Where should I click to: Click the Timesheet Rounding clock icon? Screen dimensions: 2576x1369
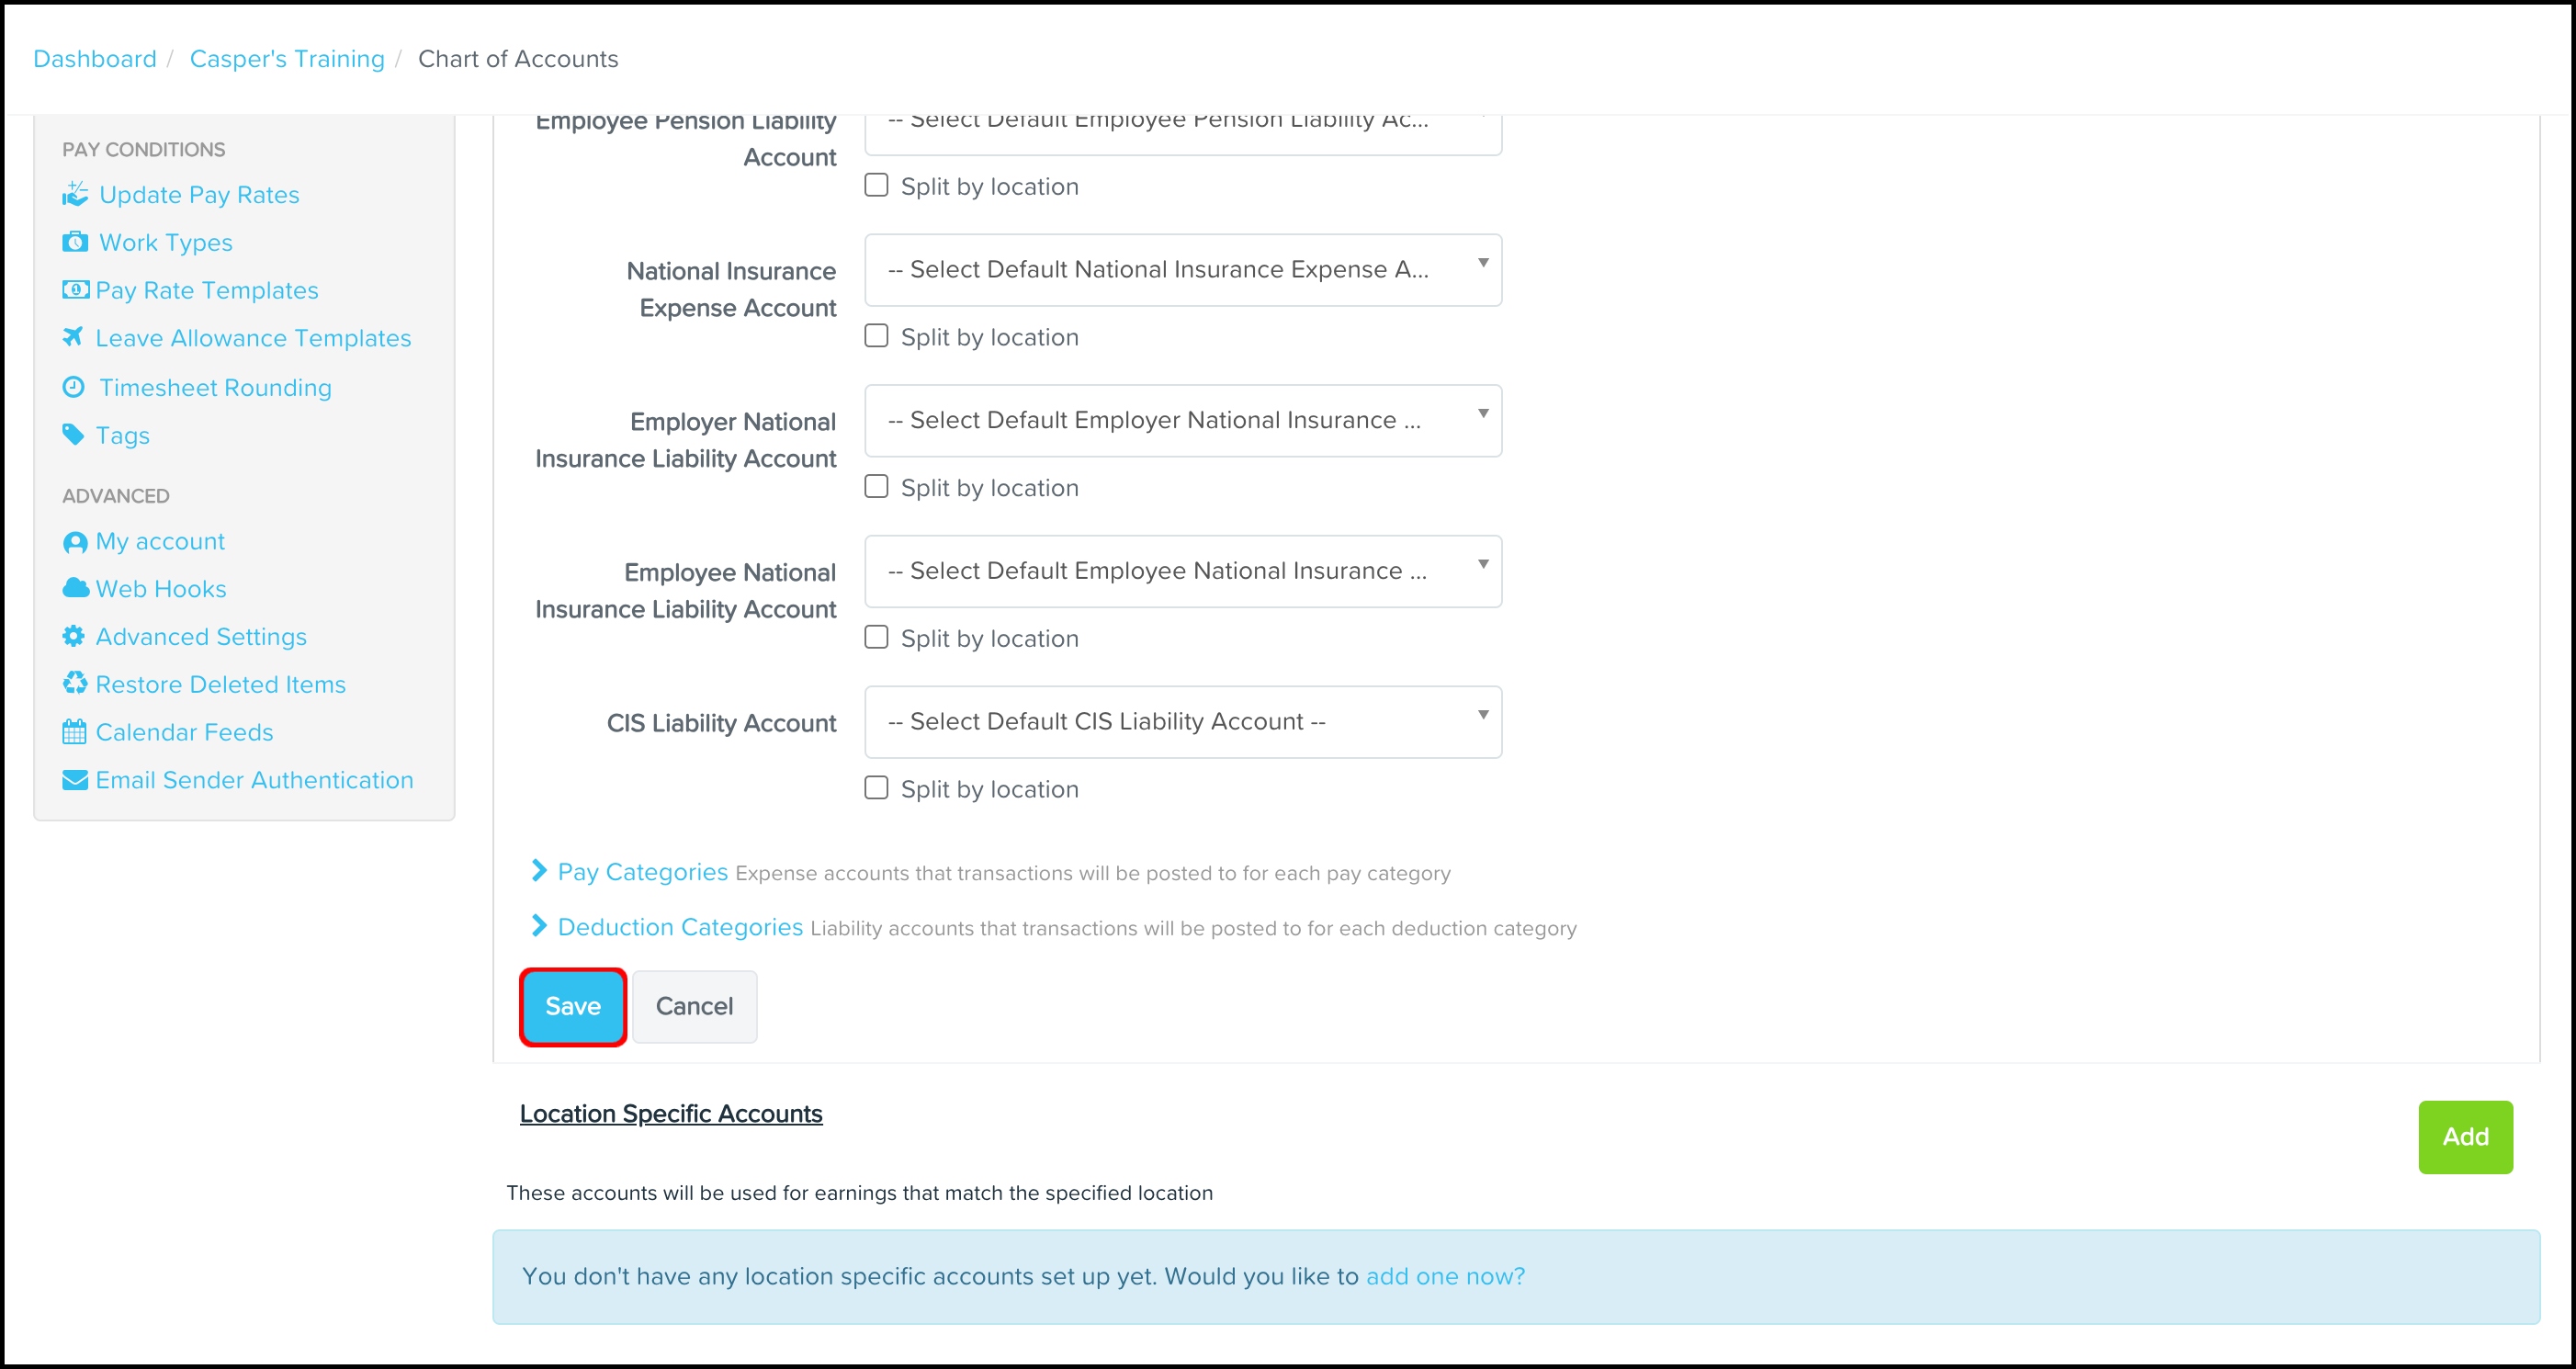(x=74, y=387)
